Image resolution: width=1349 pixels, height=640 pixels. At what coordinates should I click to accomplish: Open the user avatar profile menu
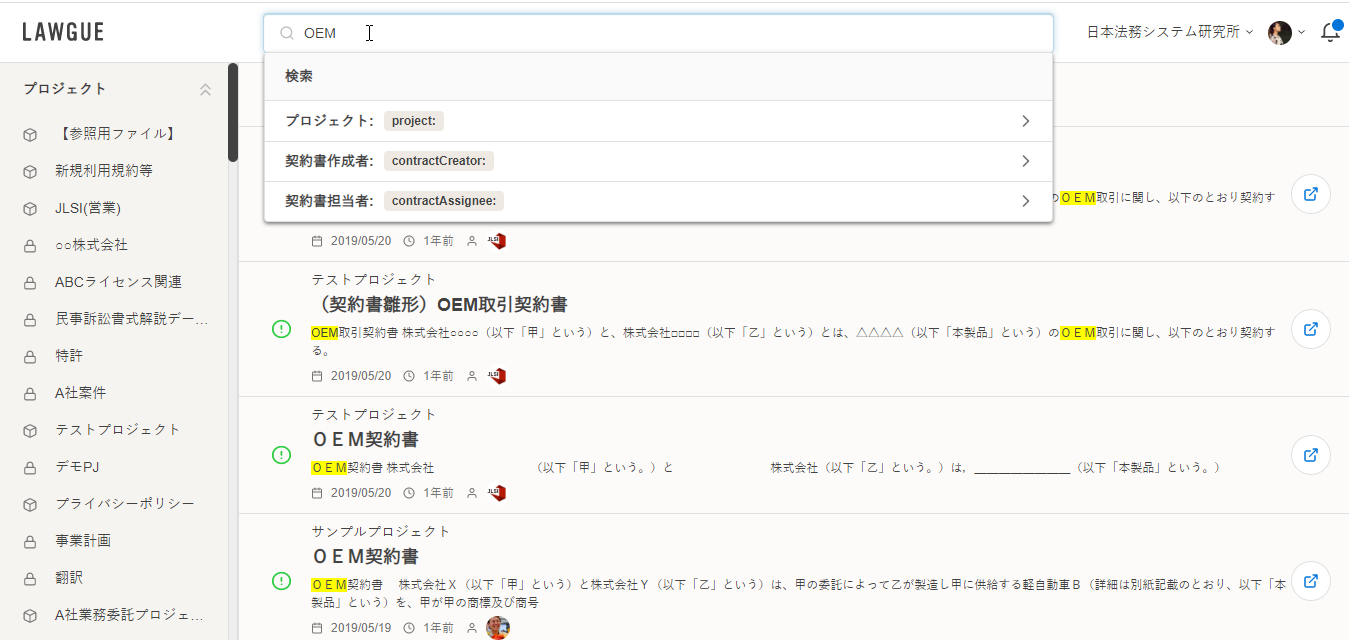(x=1280, y=33)
